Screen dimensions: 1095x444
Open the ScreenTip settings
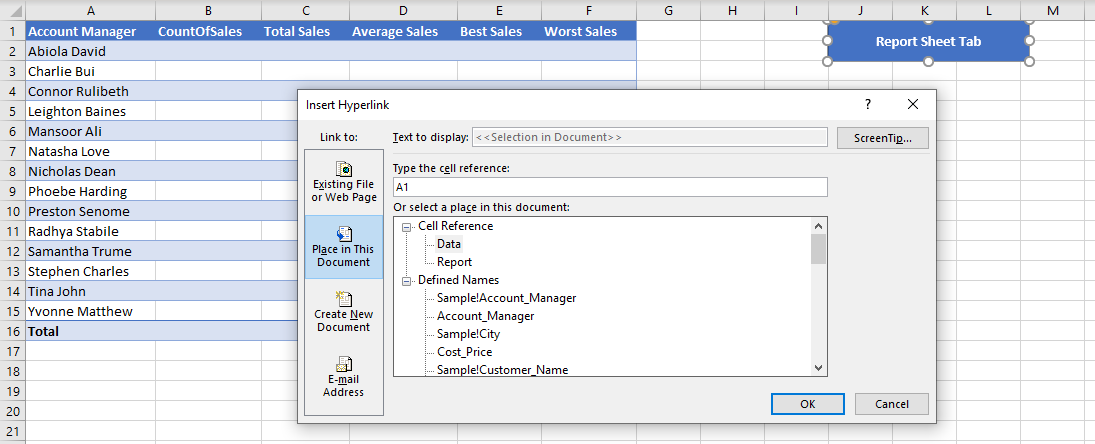tap(882, 137)
